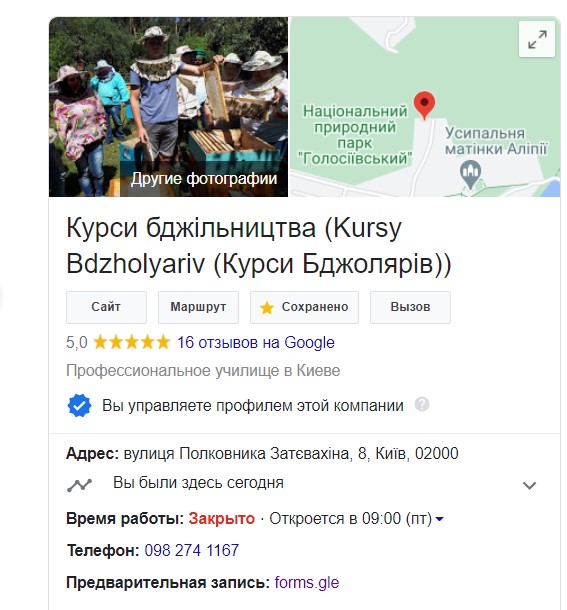This screenshot has width=567, height=610.
Task: View Другие фотографии beekeeping photo
Action: pyautogui.click(x=169, y=107)
